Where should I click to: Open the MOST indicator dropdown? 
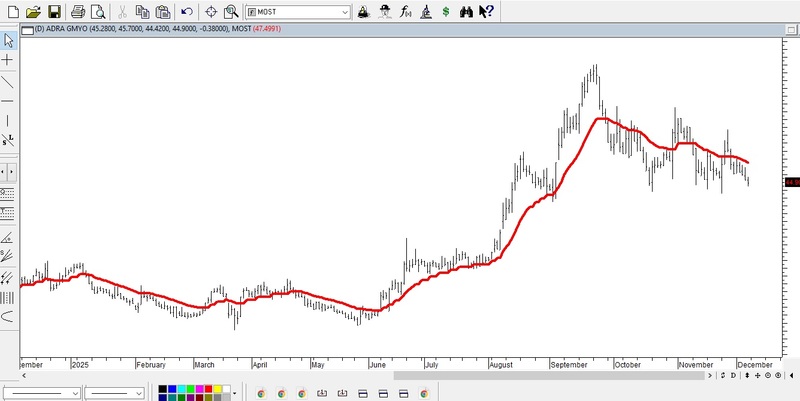pos(345,12)
